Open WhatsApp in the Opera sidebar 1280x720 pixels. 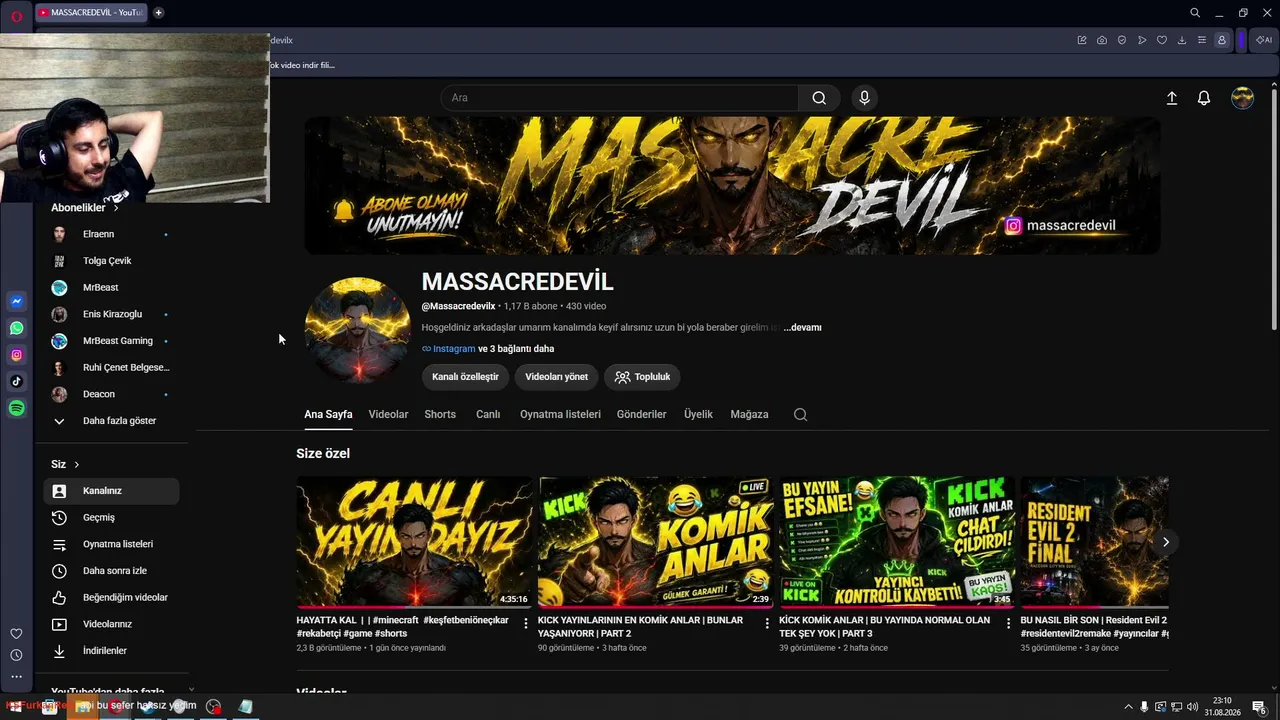[17, 328]
